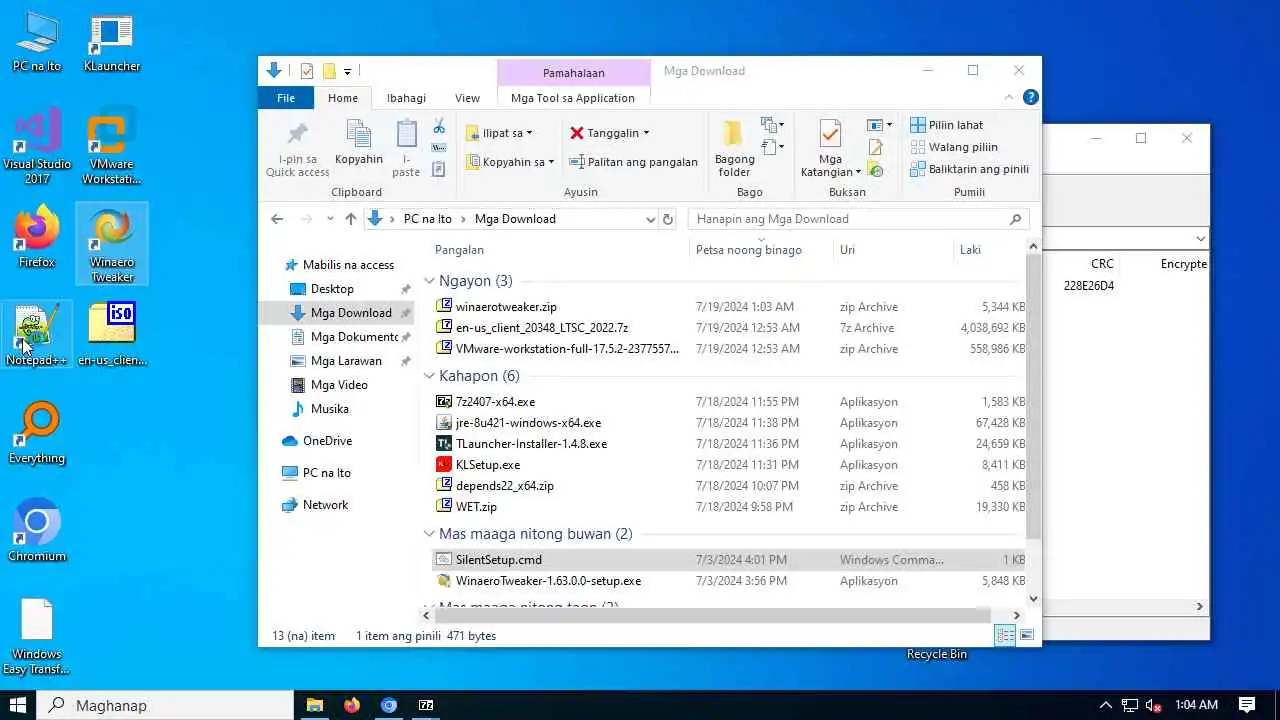Open the help question mark icon
The width and height of the screenshot is (1280, 720).
[1030, 97]
